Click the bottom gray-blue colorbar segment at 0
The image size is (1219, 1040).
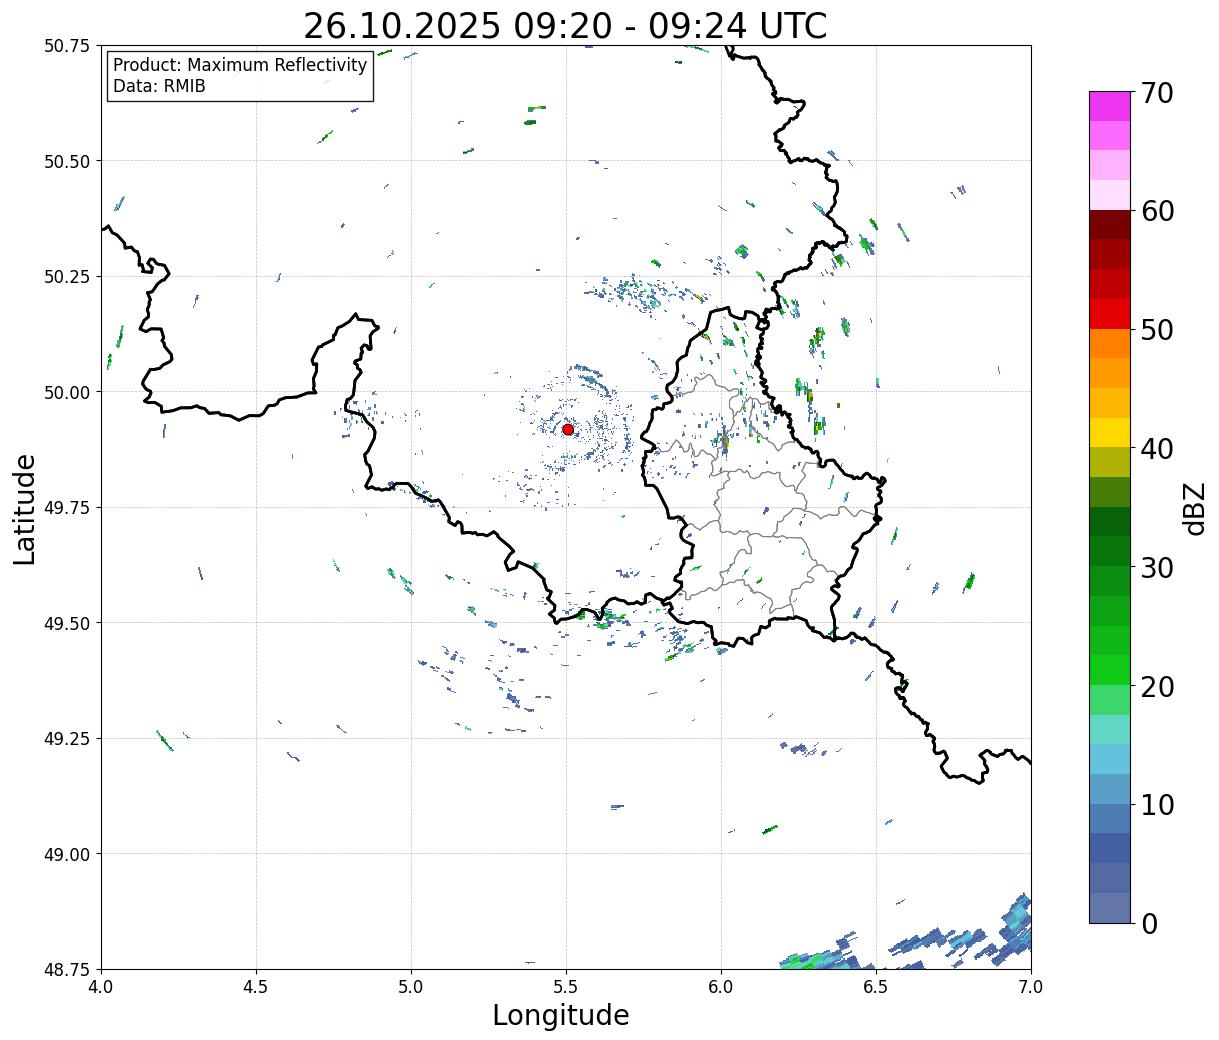[1110, 907]
